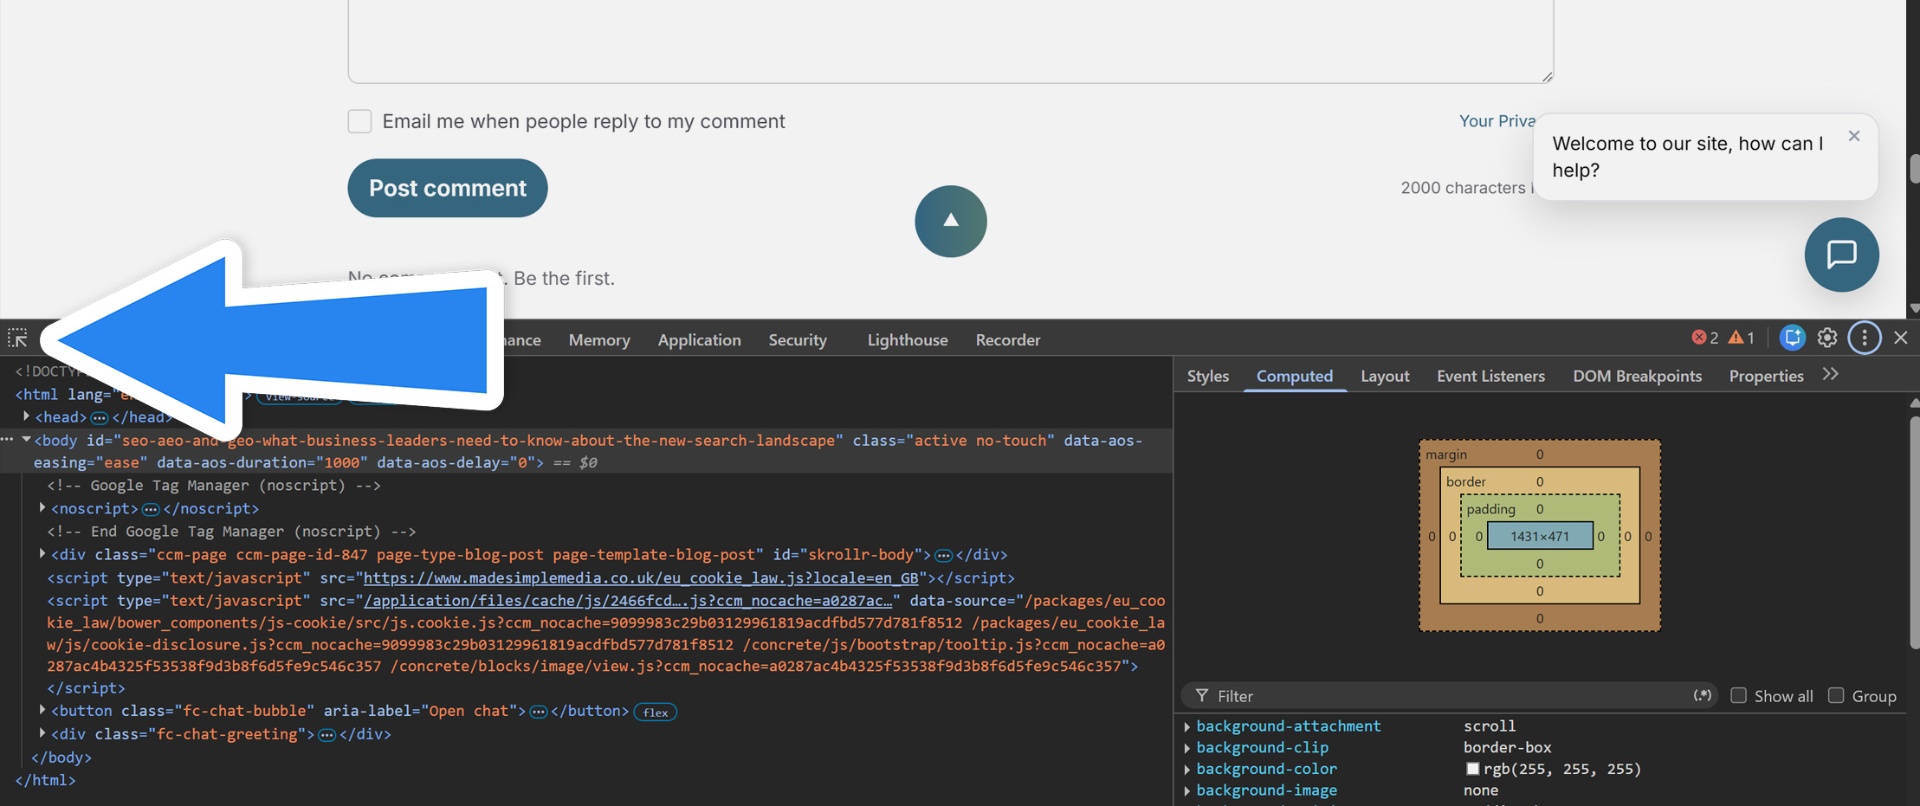Open the warnings count indicator
The height and width of the screenshot is (806, 1920).
1741,338
